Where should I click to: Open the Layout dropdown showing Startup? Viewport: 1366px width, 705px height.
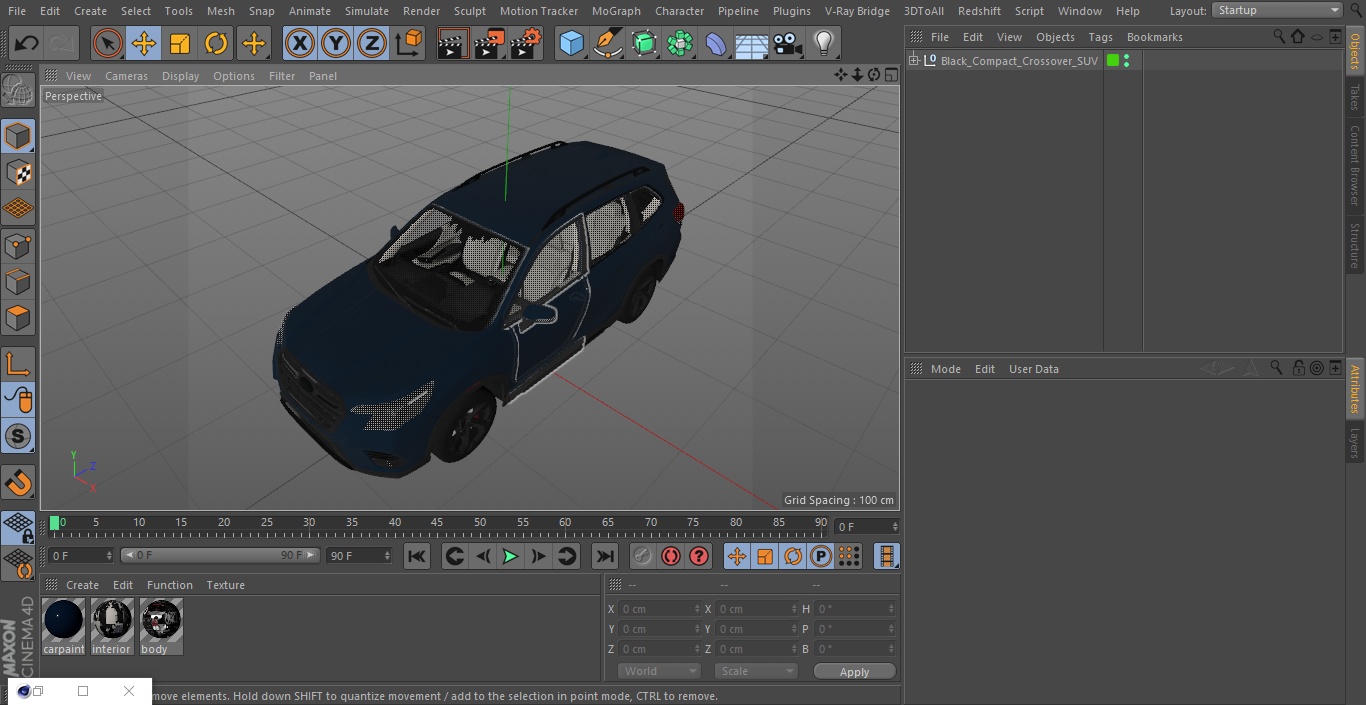coord(1278,10)
